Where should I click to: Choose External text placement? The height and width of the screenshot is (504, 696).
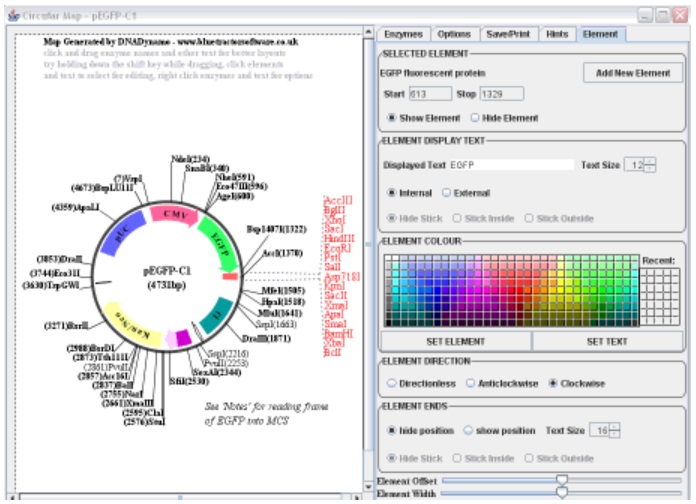pos(447,193)
